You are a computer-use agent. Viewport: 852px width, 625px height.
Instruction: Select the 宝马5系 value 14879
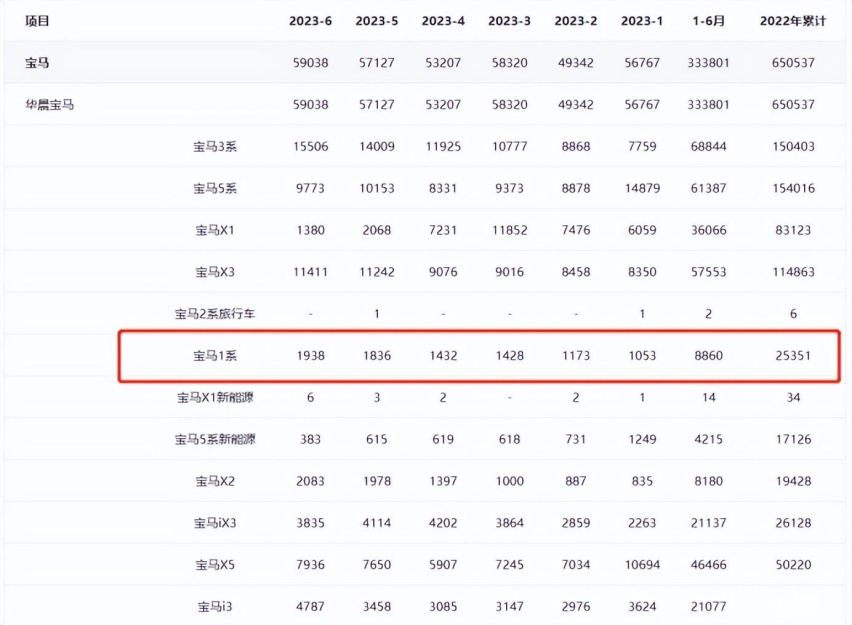(x=642, y=188)
